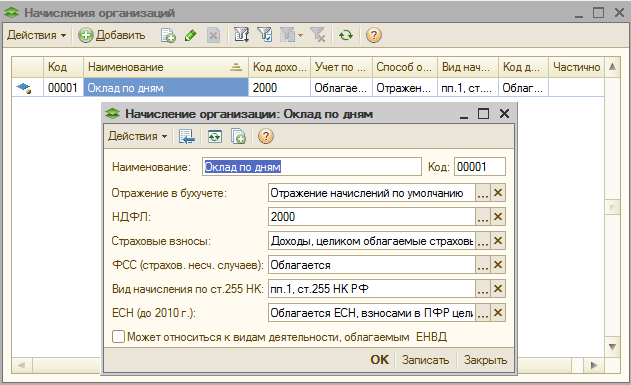Image resolution: width=631 pixels, height=385 pixels.
Task: Click the ФСС field showing Облагается
Action: coord(371,265)
